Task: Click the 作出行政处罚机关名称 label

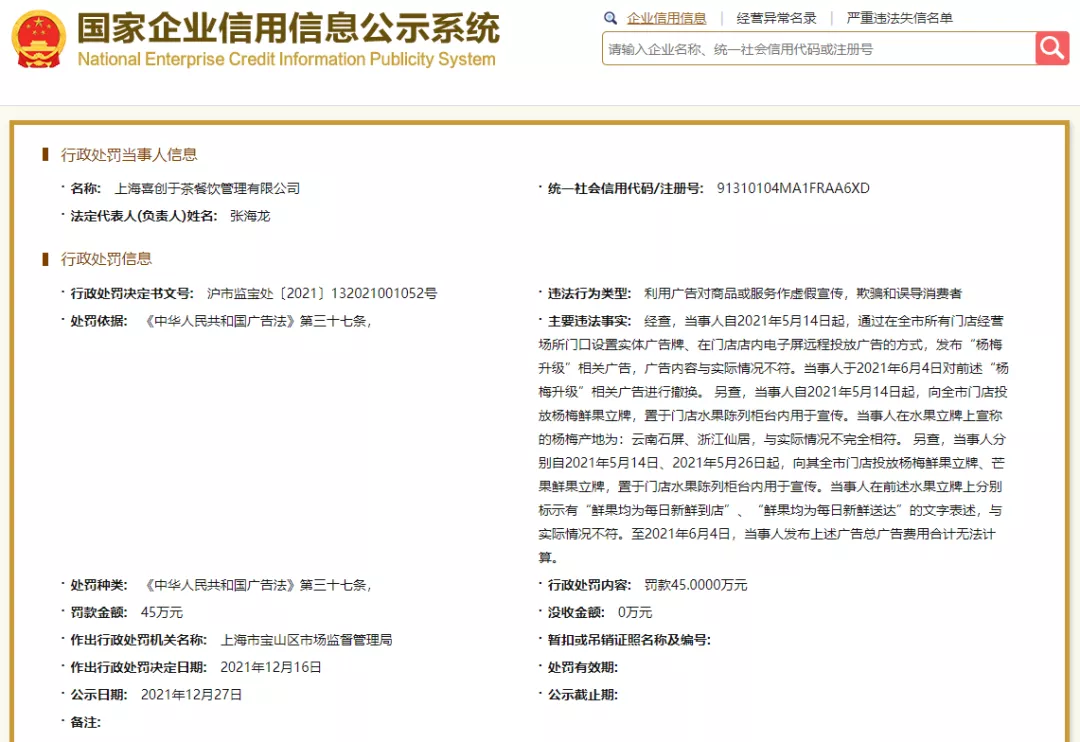Action: click(138, 640)
